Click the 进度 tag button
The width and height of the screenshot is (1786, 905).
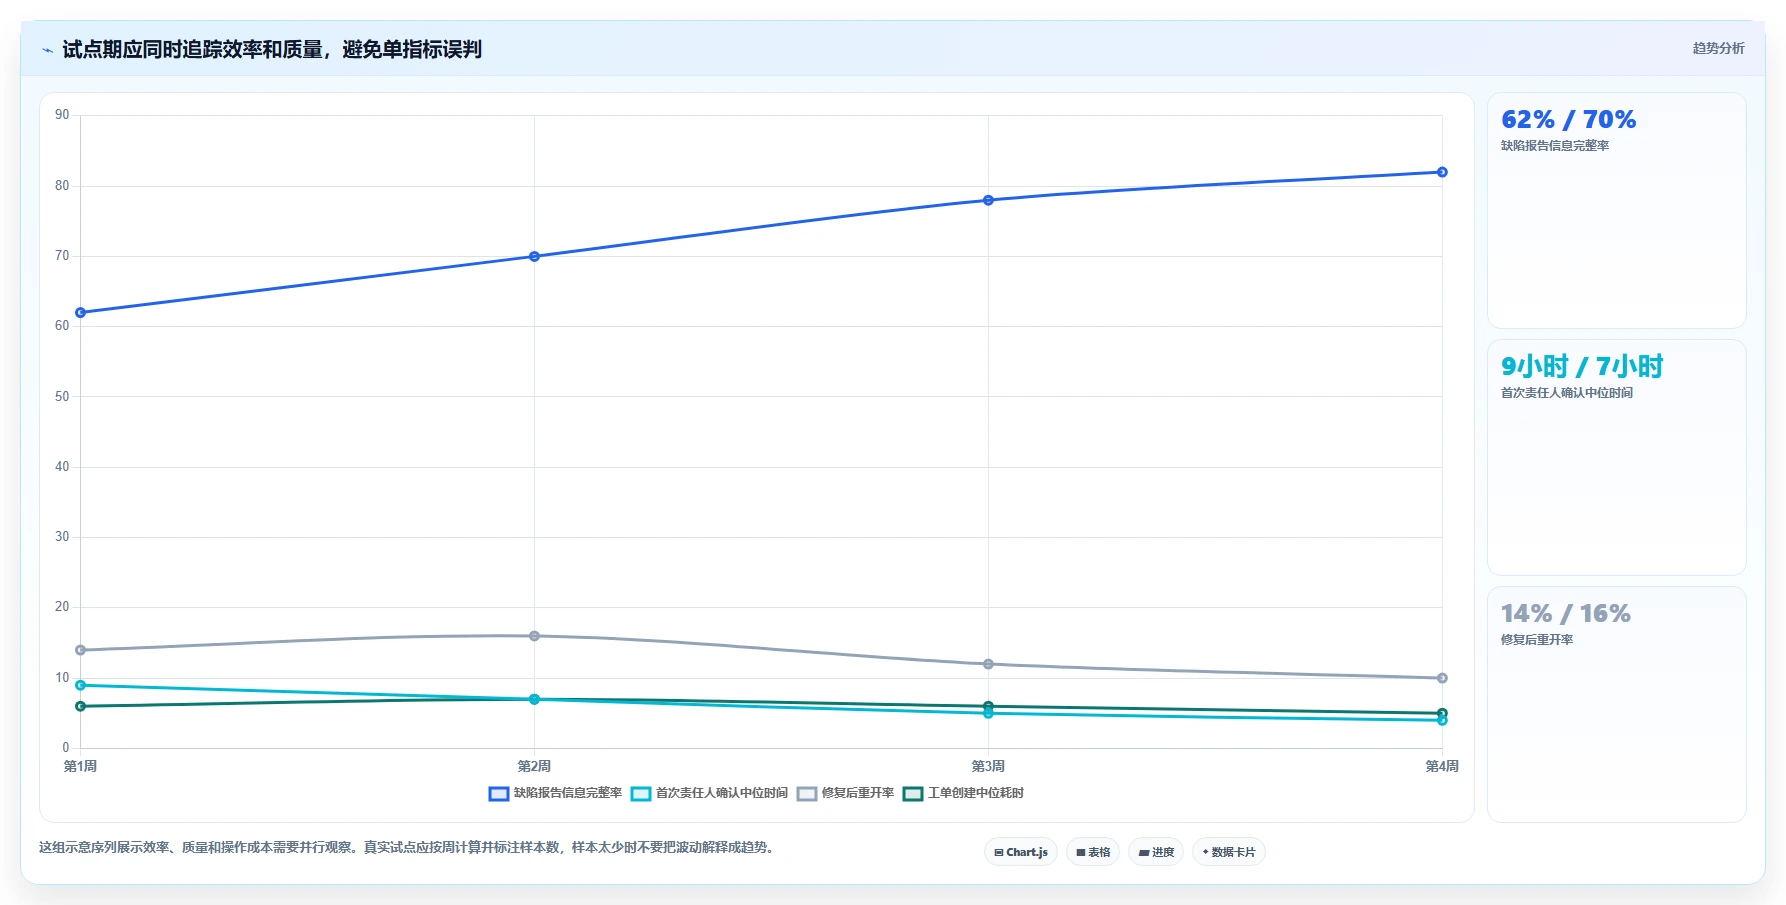click(1156, 852)
